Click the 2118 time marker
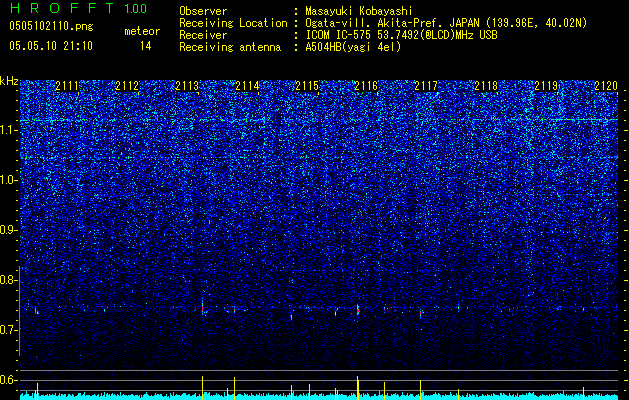The image size is (629, 400). coord(486,85)
